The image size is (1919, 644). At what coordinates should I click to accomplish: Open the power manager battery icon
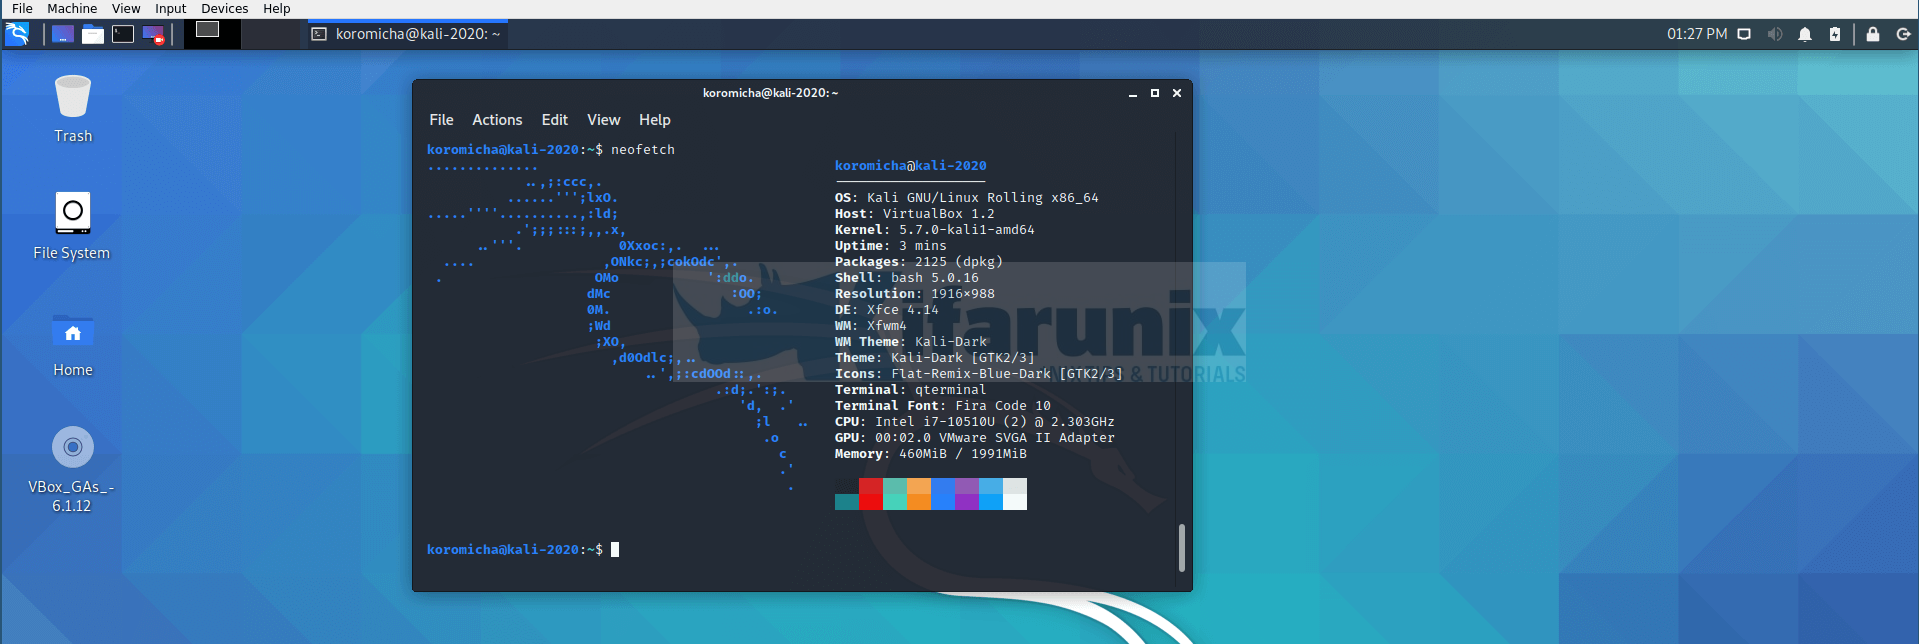(1835, 34)
